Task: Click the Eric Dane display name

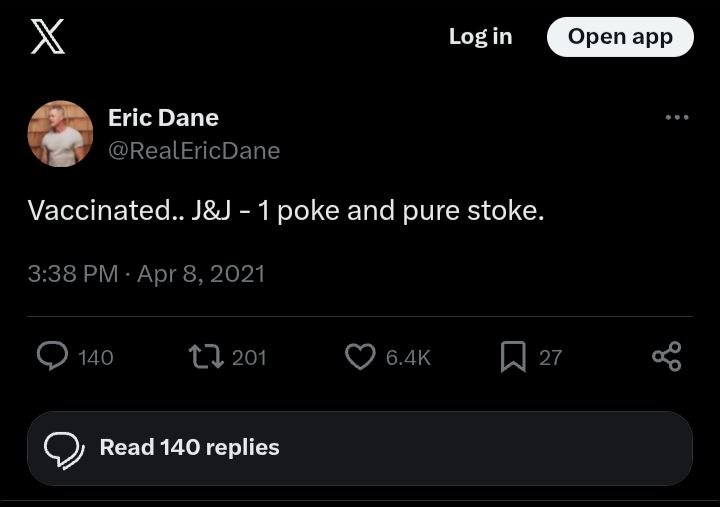Action: click(163, 117)
